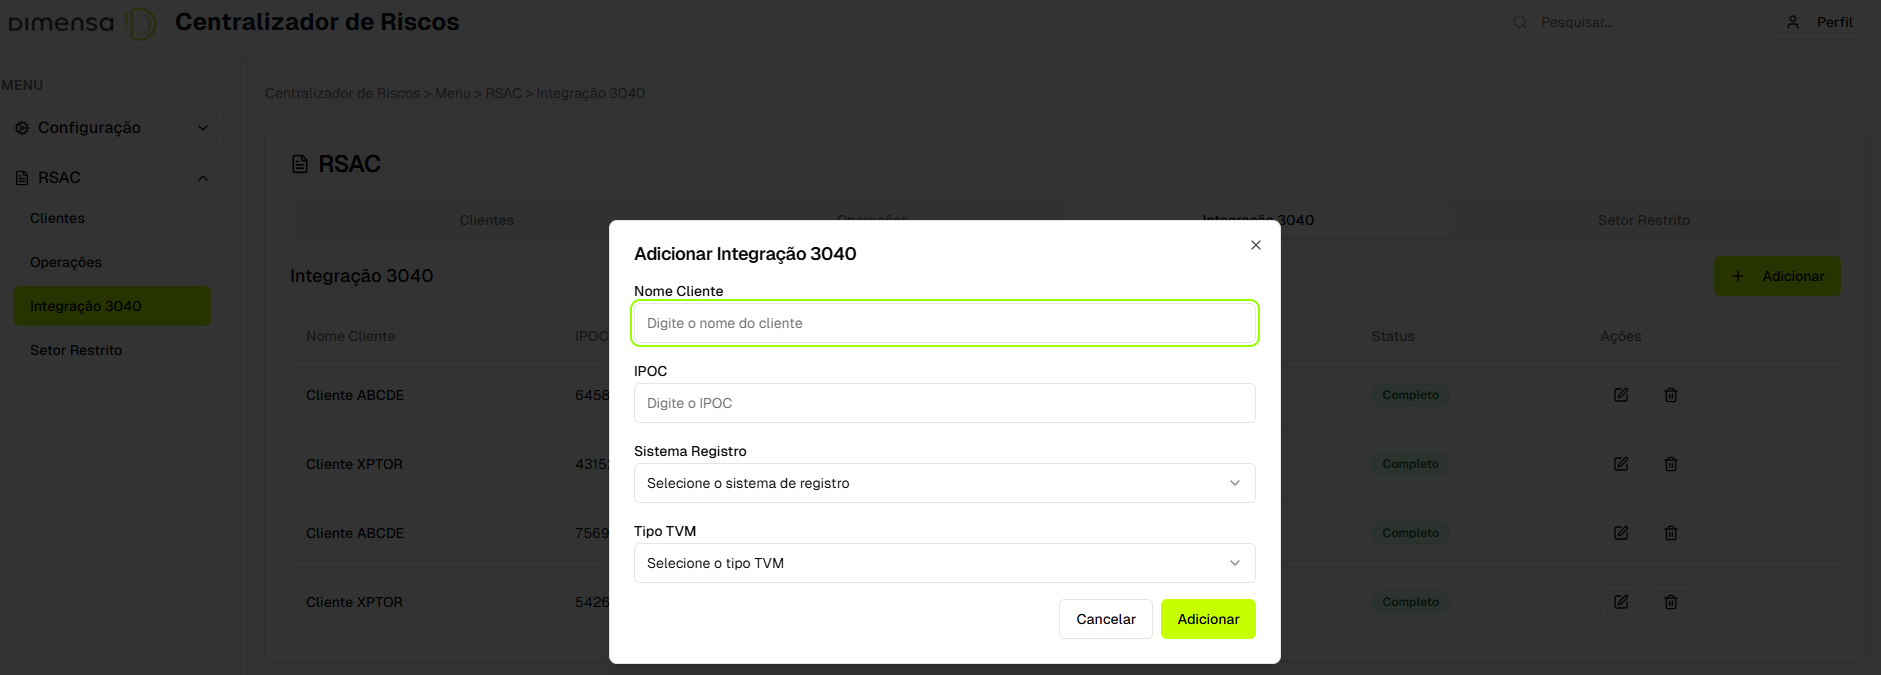
Task: Click the search magnifier icon
Action: click(1520, 22)
